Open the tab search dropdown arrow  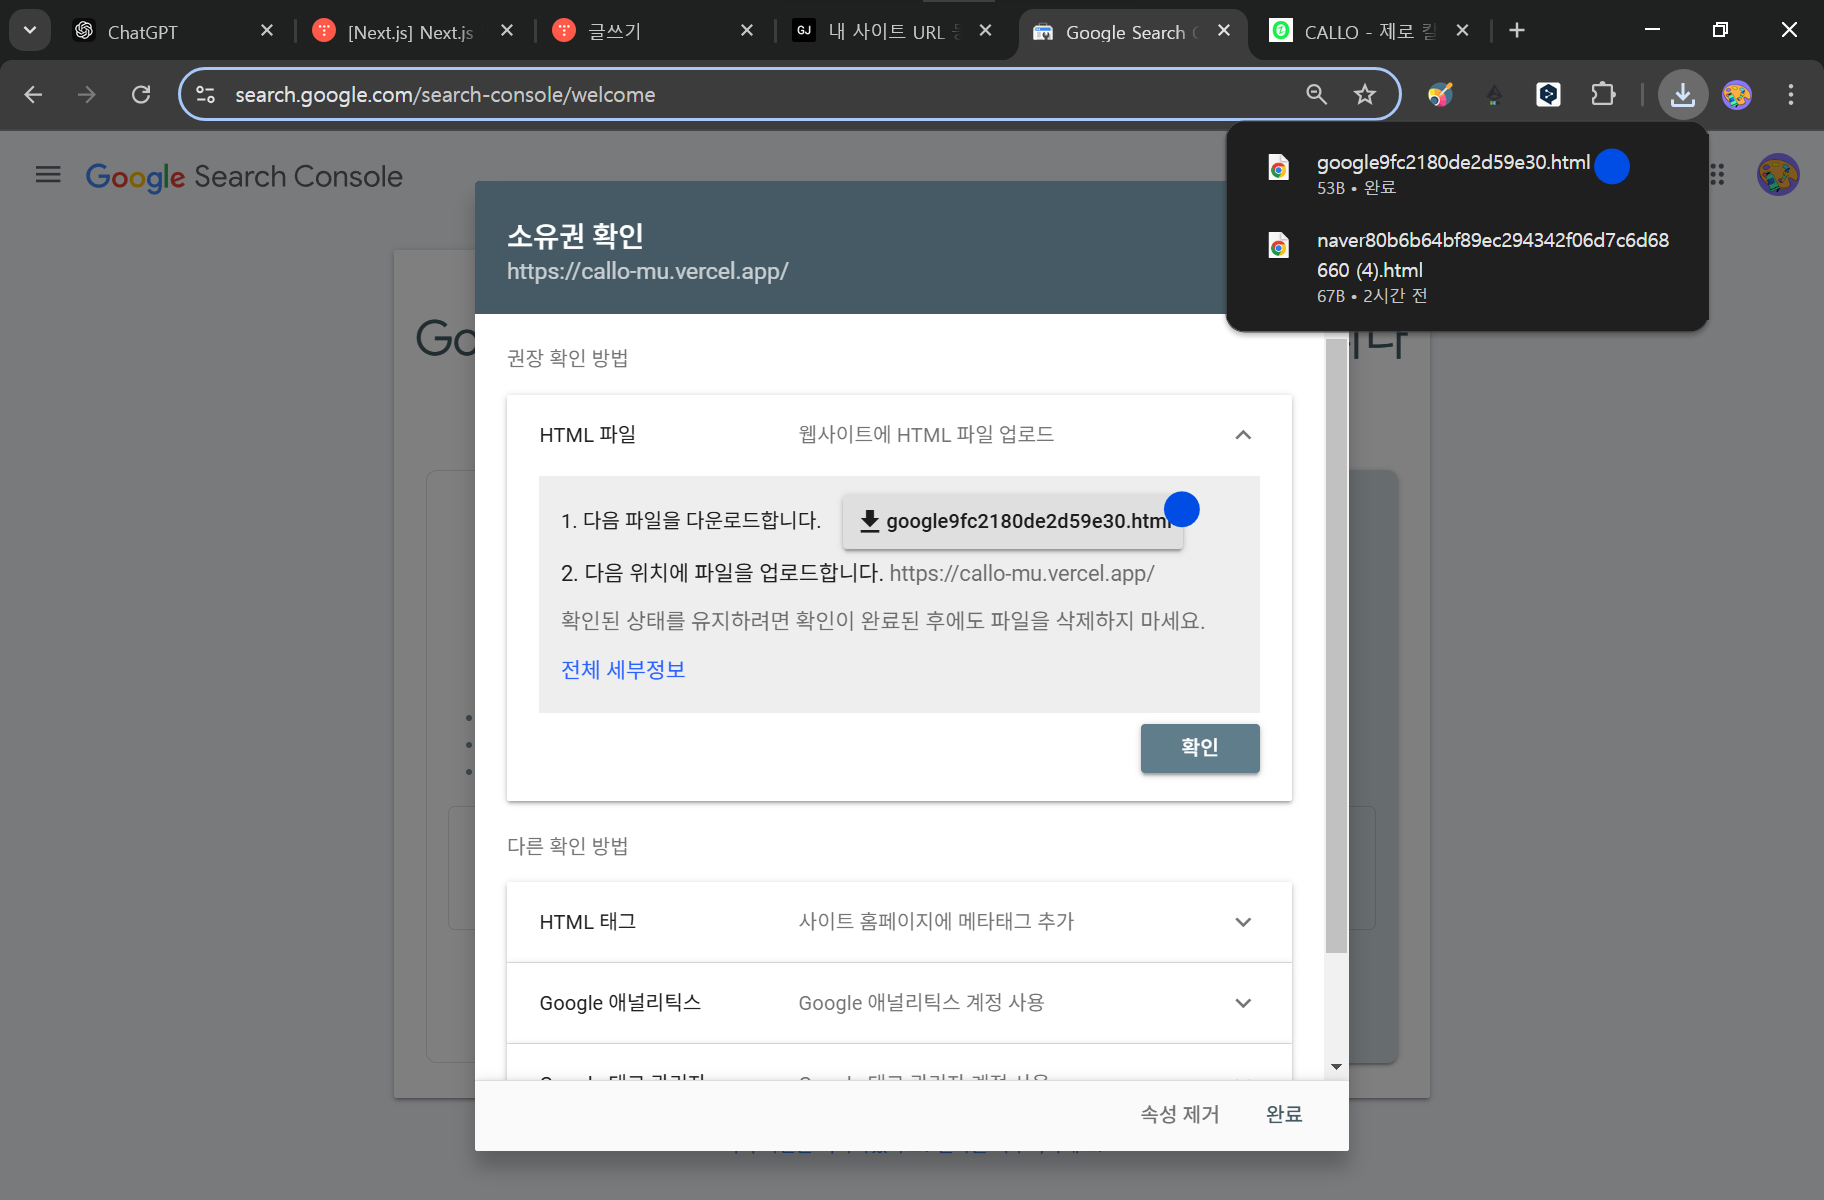tap(30, 30)
